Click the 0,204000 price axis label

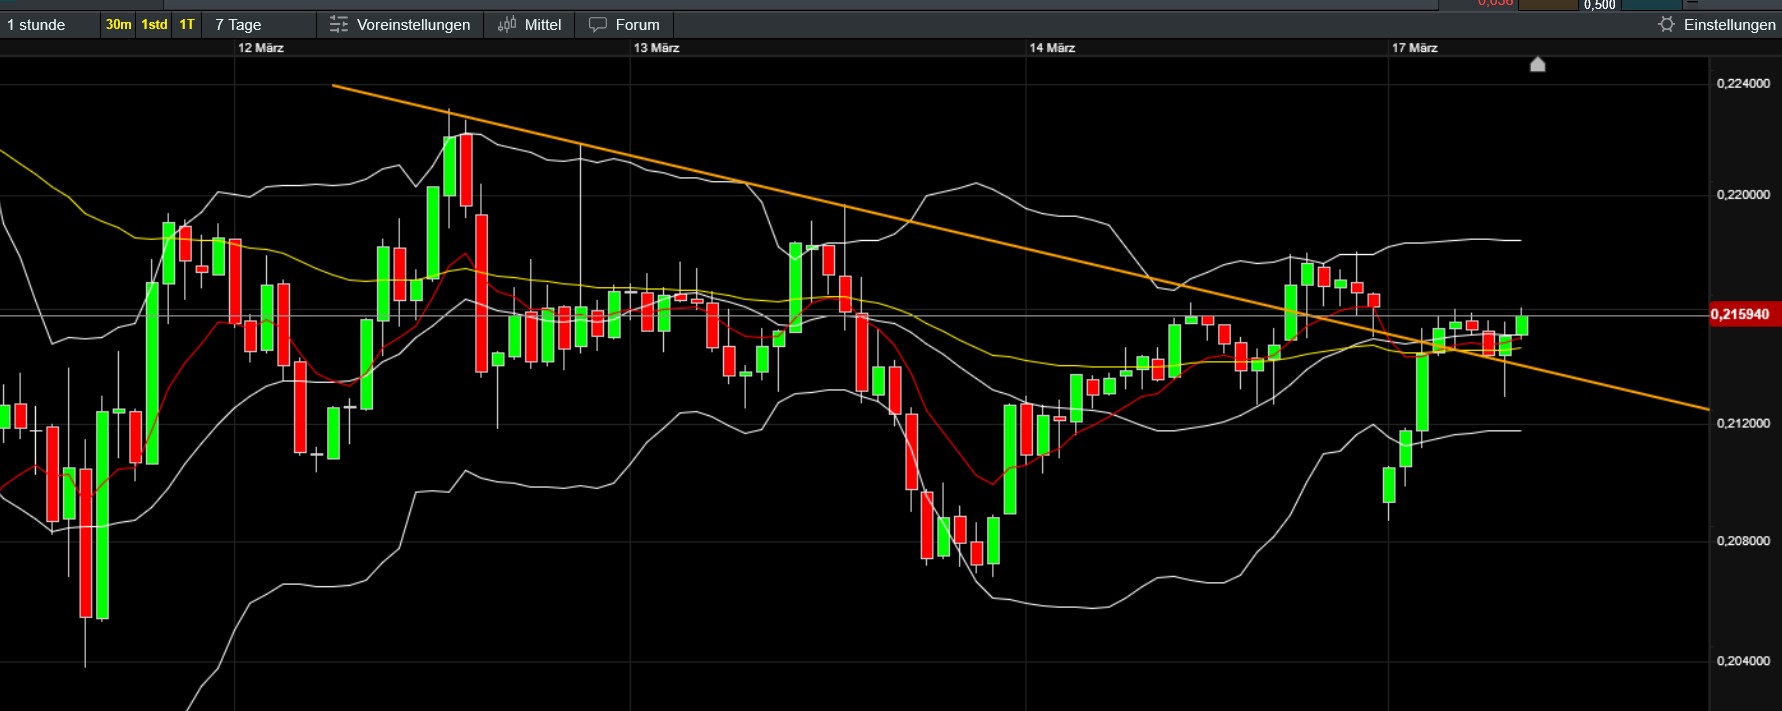[1743, 661]
